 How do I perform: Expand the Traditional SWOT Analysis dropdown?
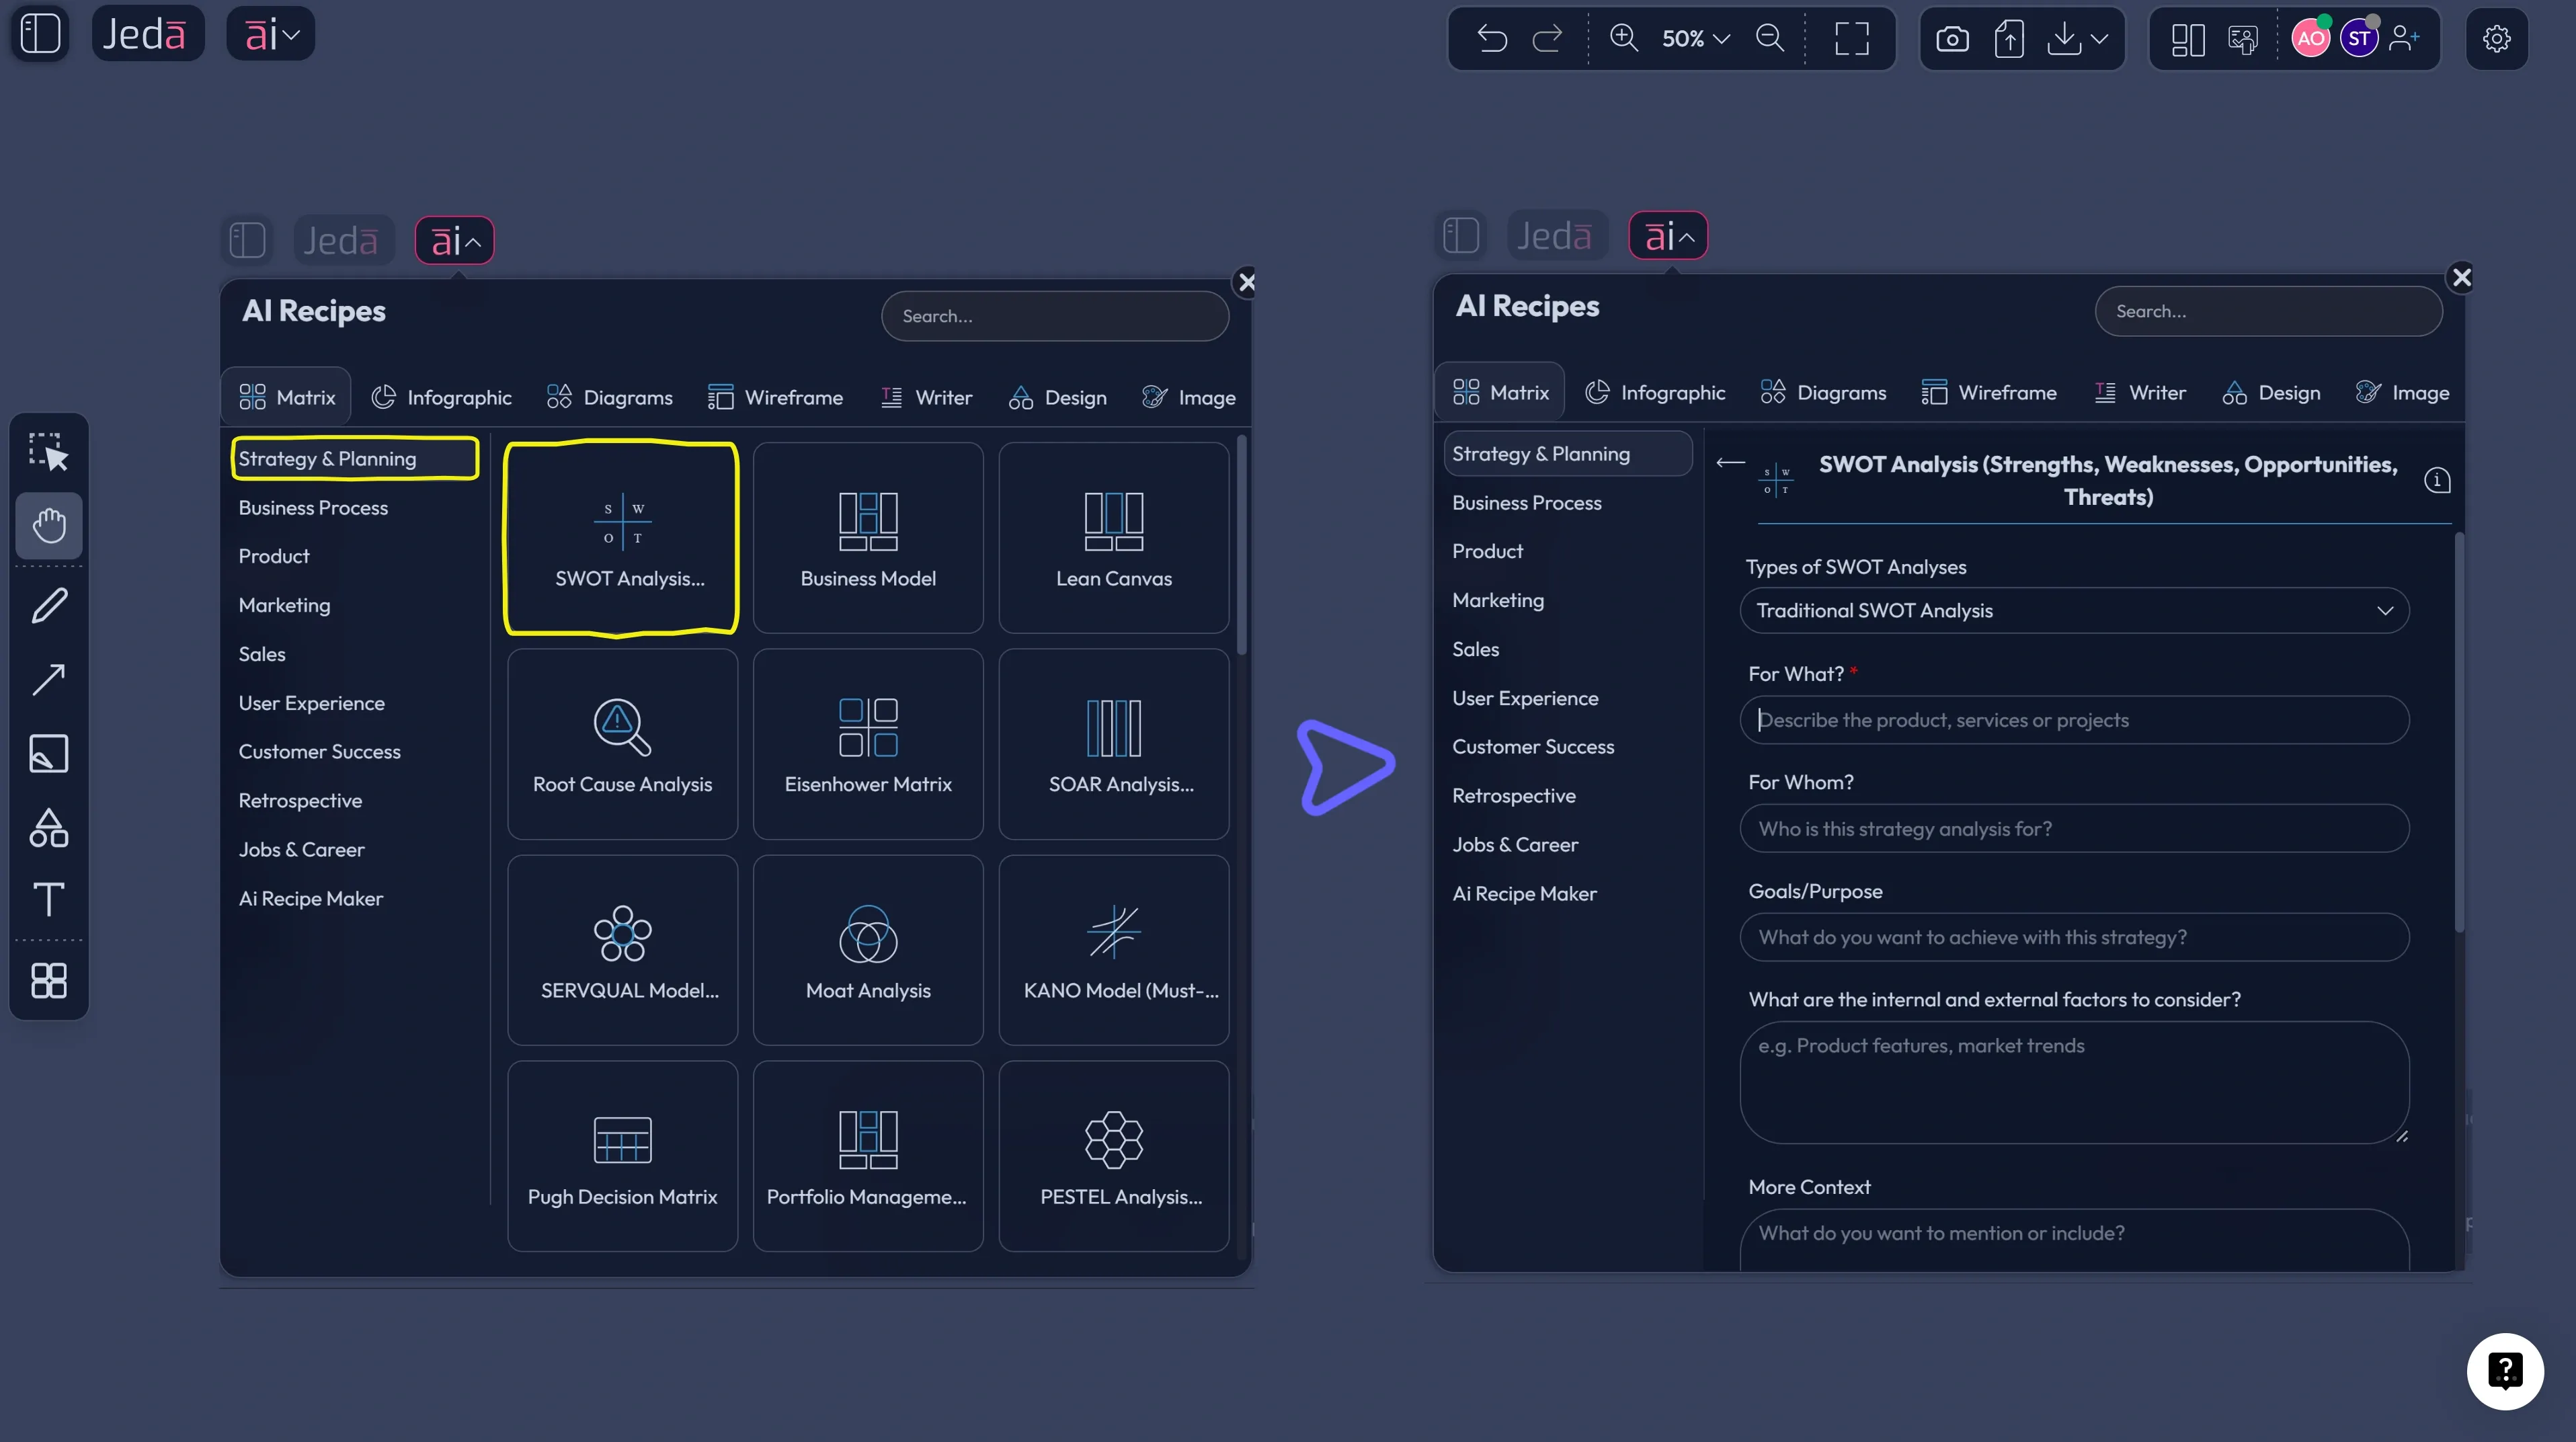pos(2385,610)
